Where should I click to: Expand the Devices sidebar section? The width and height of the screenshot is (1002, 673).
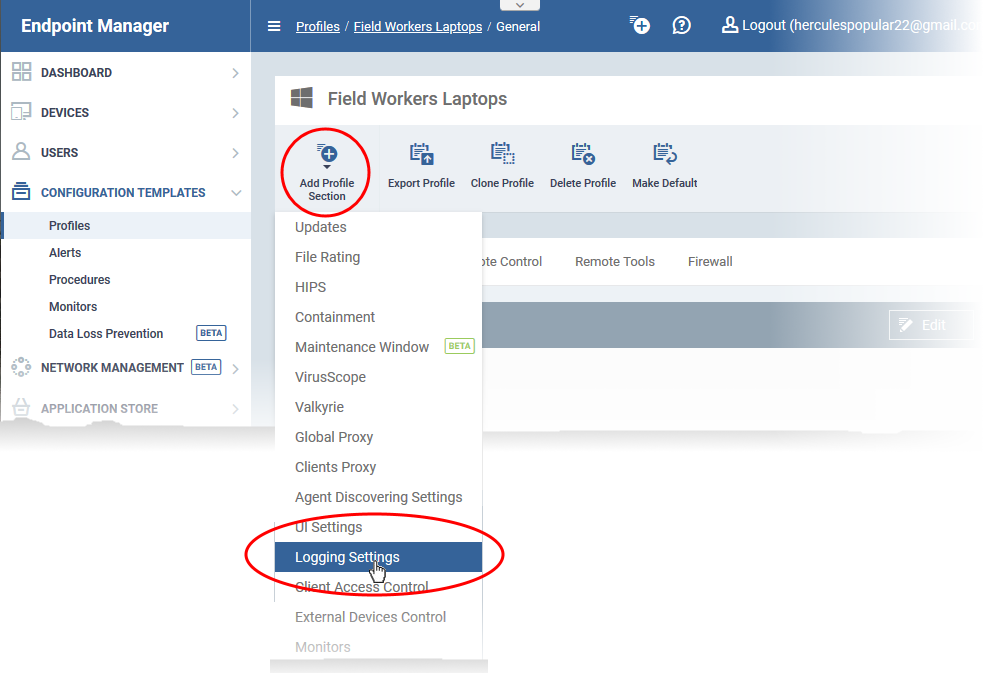pyautogui.click(x=125, y=113)
